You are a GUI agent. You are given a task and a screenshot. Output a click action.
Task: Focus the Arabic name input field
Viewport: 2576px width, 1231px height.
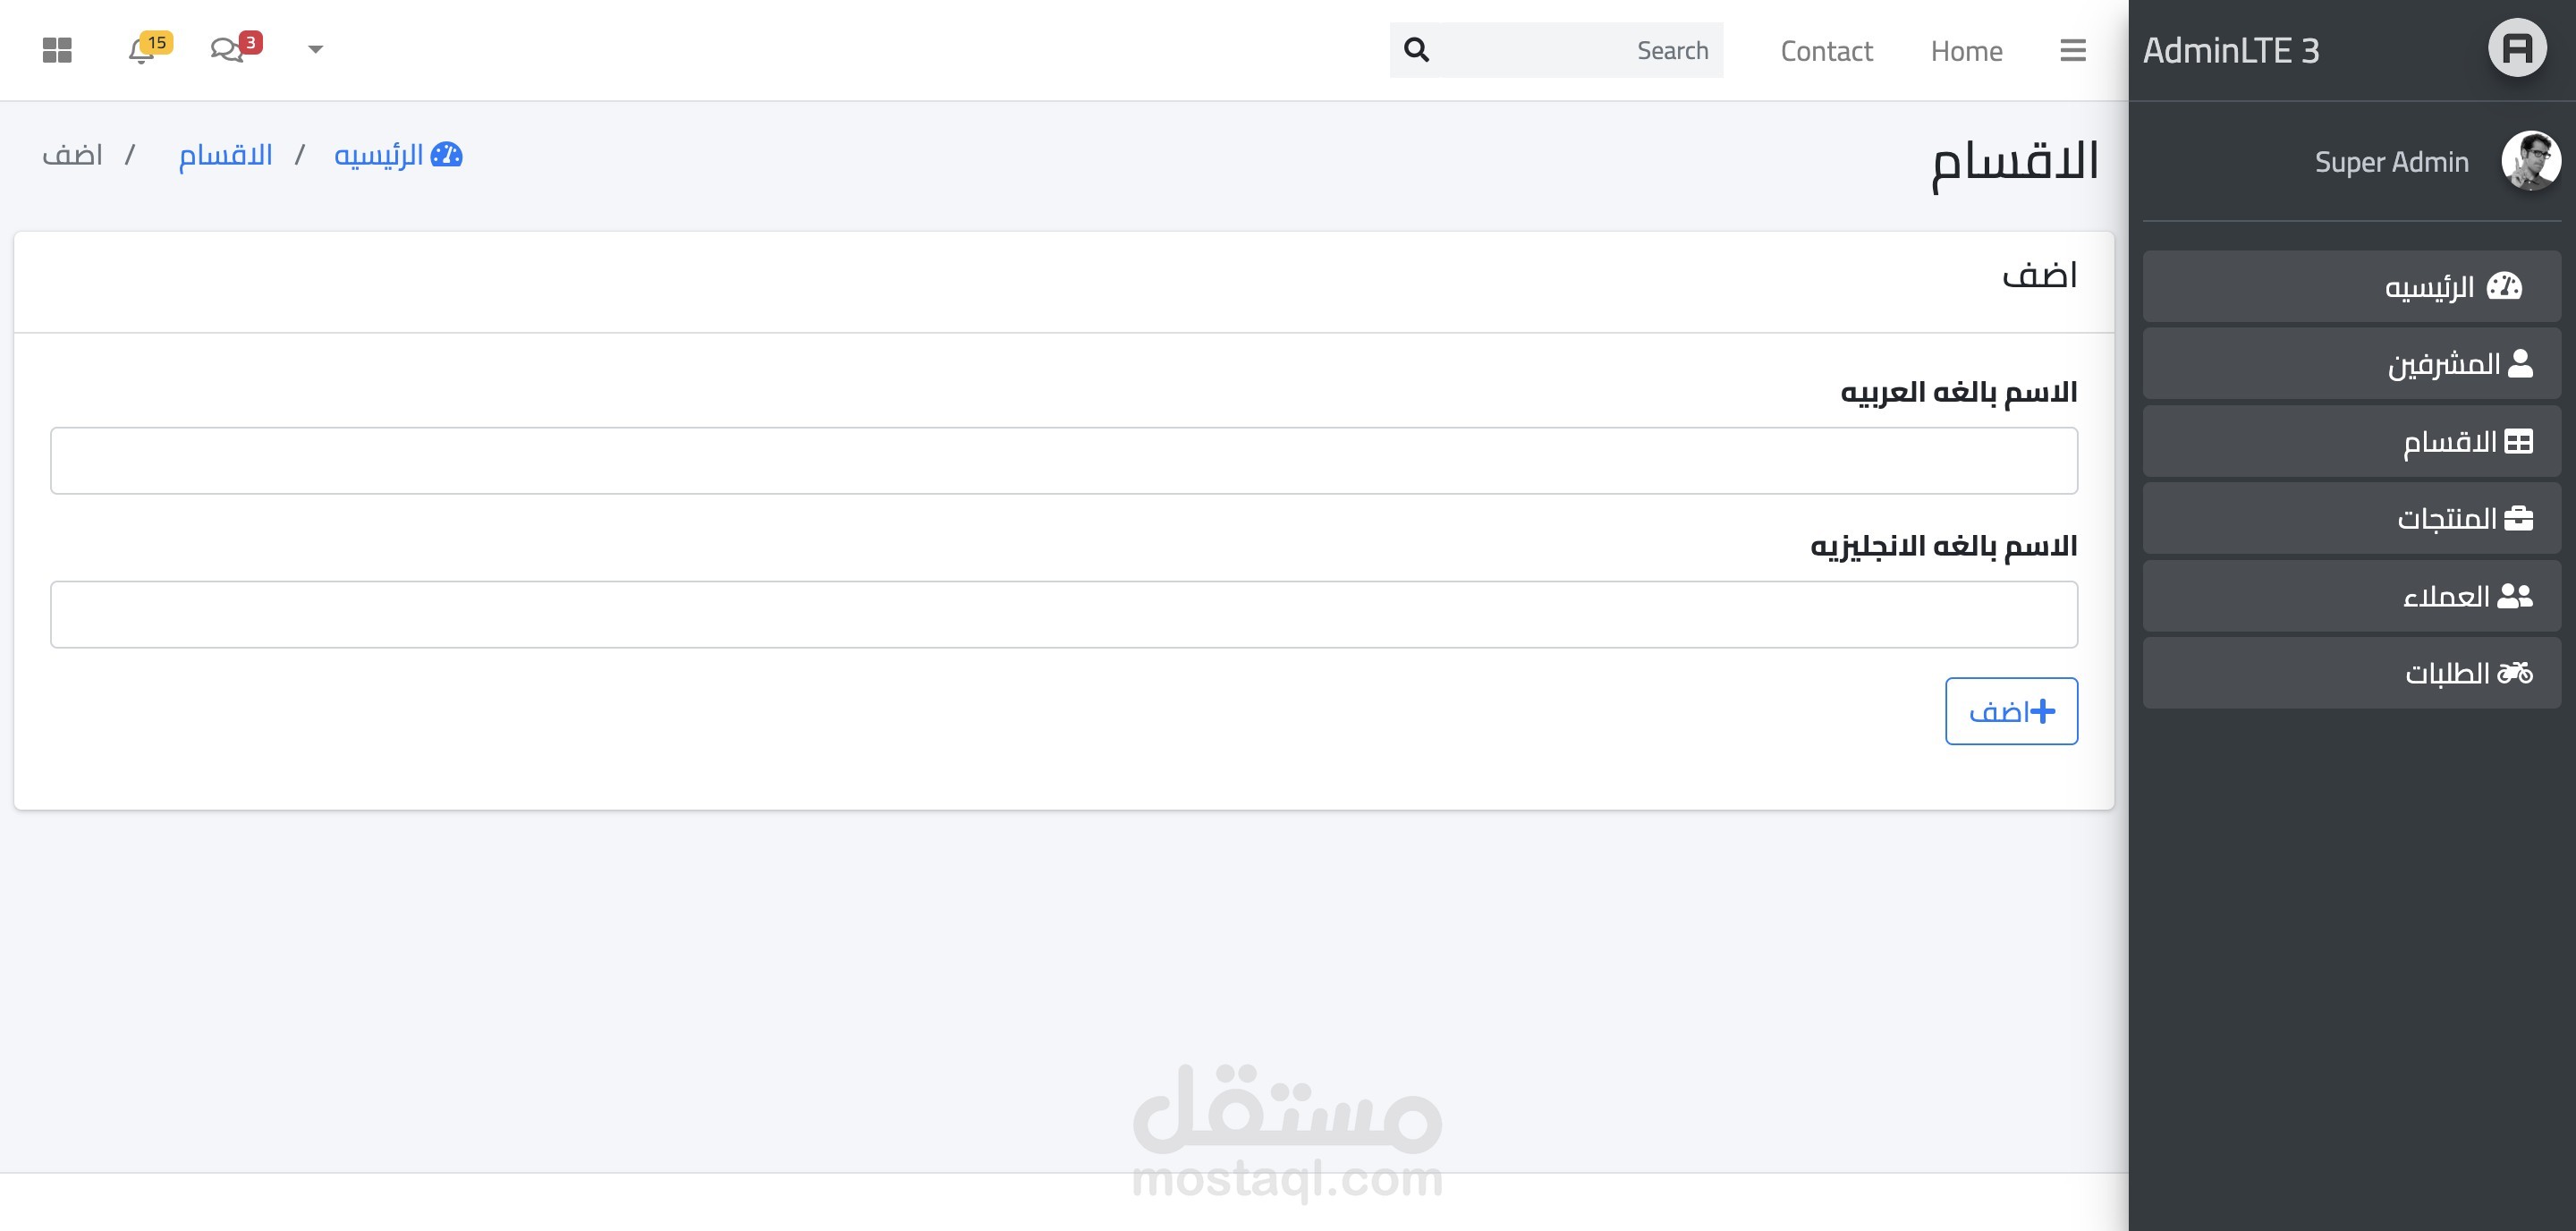tap(1063, 461)
